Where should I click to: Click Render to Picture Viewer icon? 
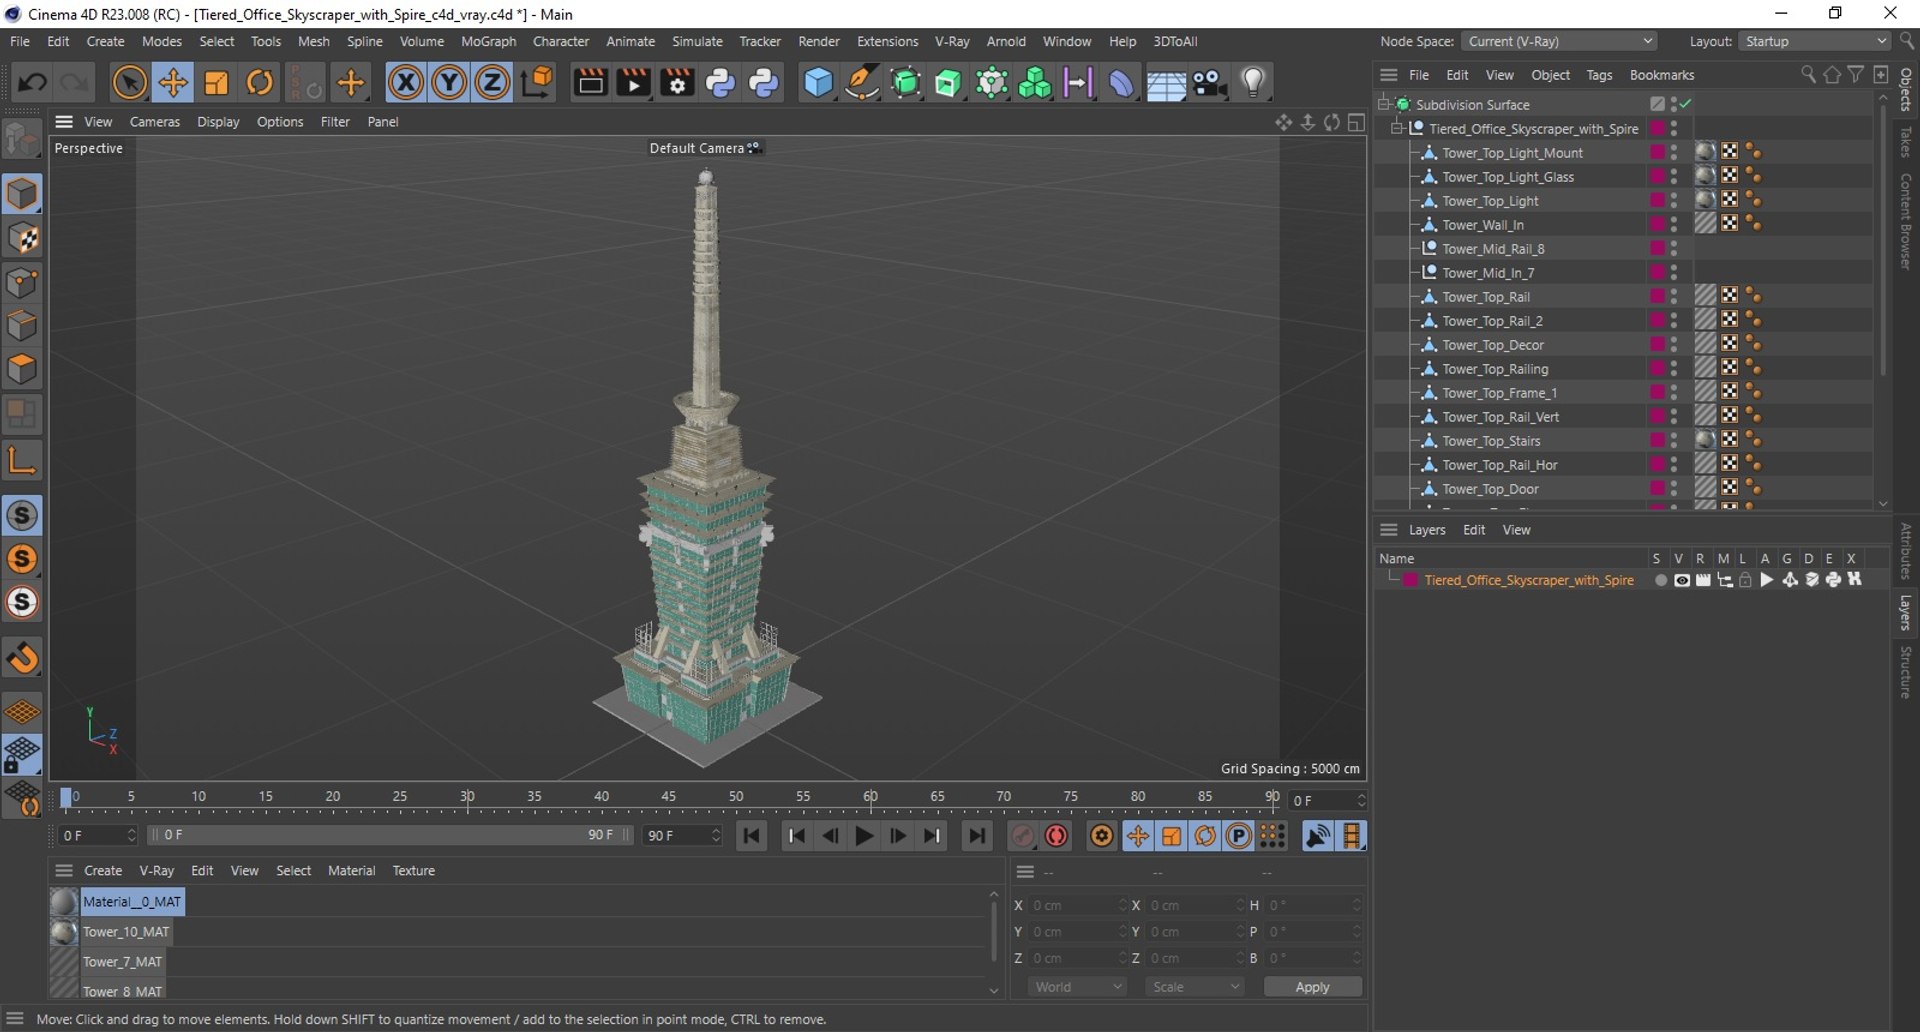(x=633, y=83)
